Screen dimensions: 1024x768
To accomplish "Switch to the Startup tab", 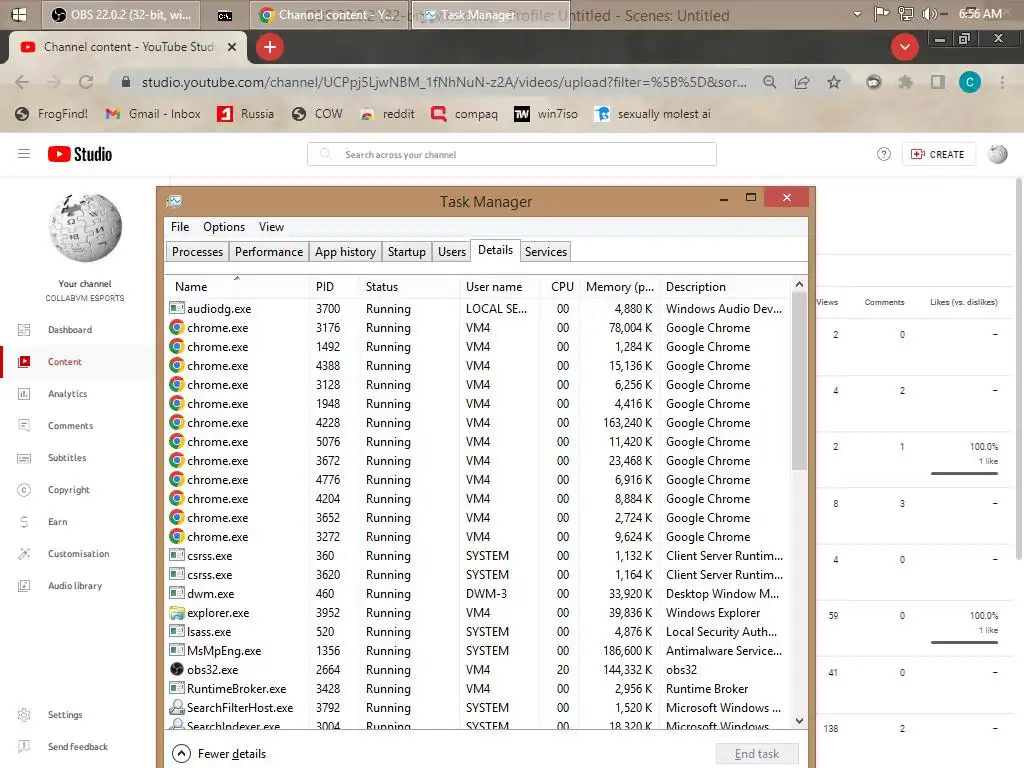I will point(406,251).
